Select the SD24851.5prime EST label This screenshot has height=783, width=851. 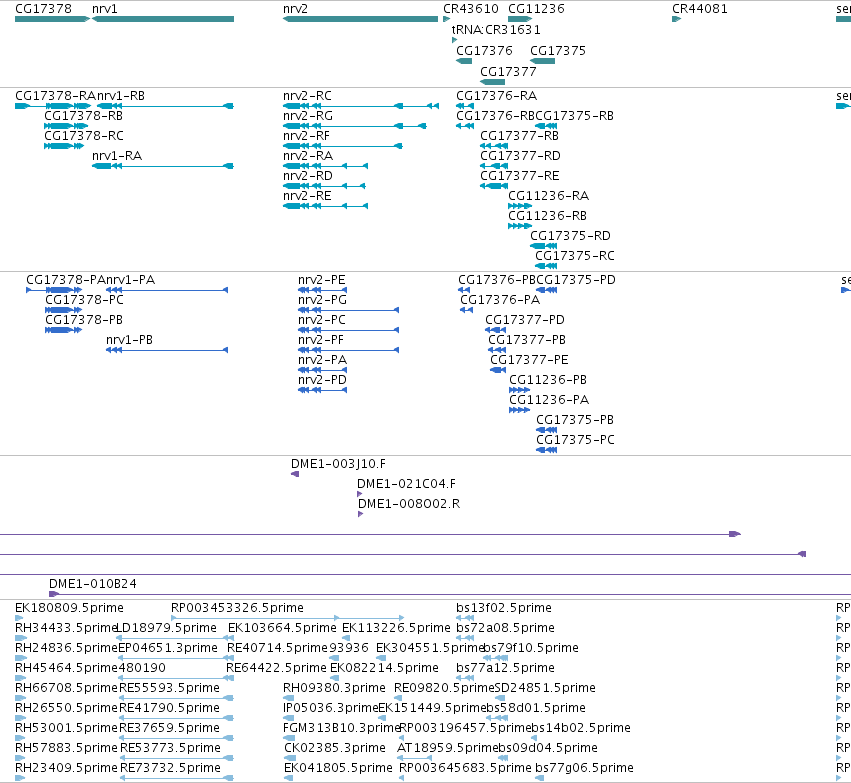(545, 688)
